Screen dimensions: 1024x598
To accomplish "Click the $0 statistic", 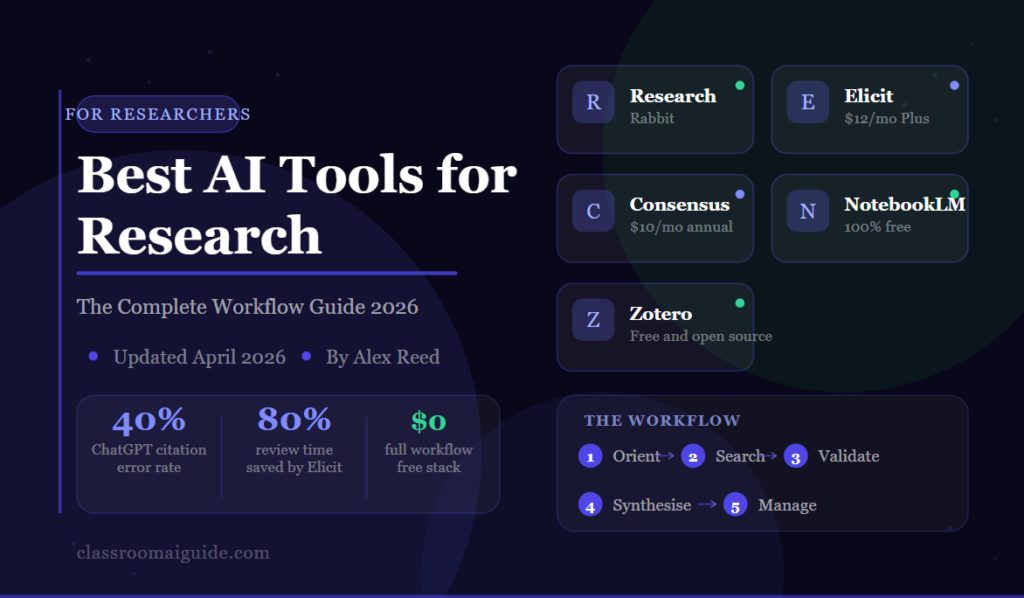I will [428, 421].
